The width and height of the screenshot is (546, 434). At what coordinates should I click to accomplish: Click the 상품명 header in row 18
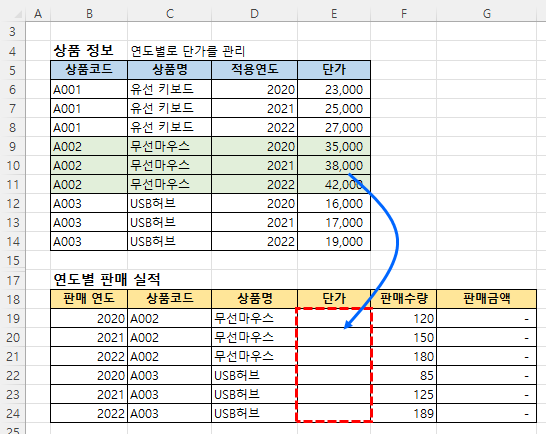[x=255, y=299]
